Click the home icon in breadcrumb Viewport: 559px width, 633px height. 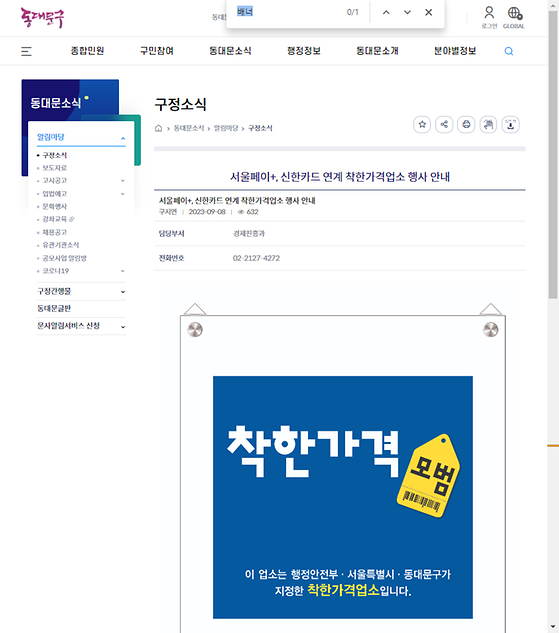tap(158, 128)
